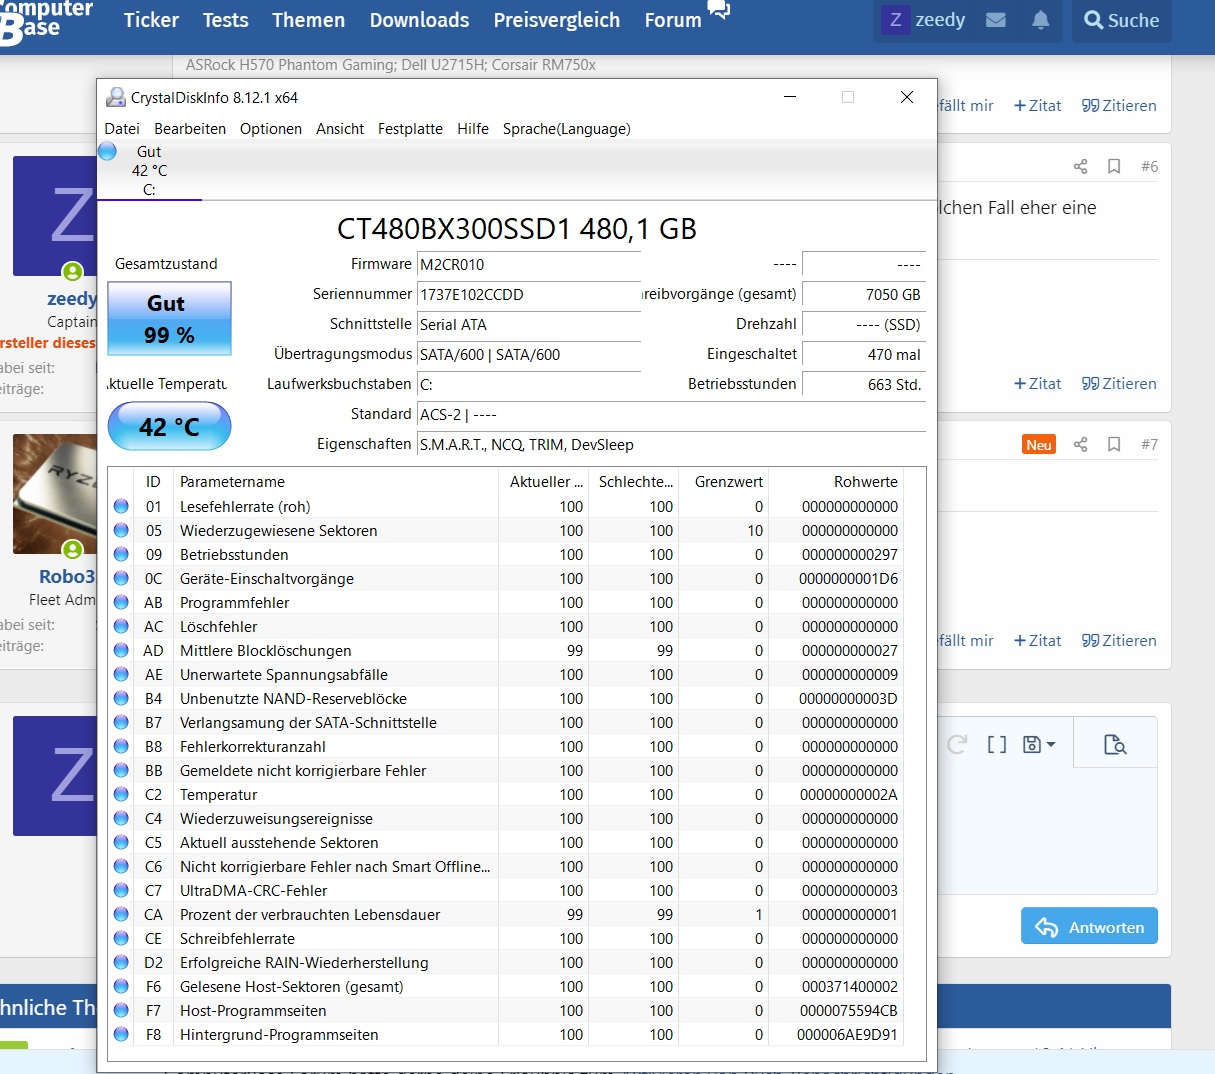Select the Prozent der verbrauchten Lebensdauer row
Screen dimensions: 1215x1074
(505, 915)
